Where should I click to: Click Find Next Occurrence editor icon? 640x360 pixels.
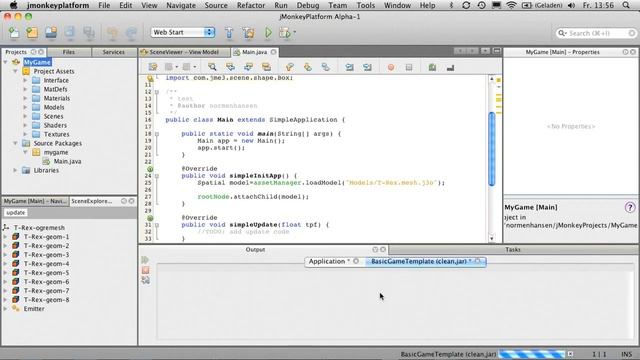248,67
